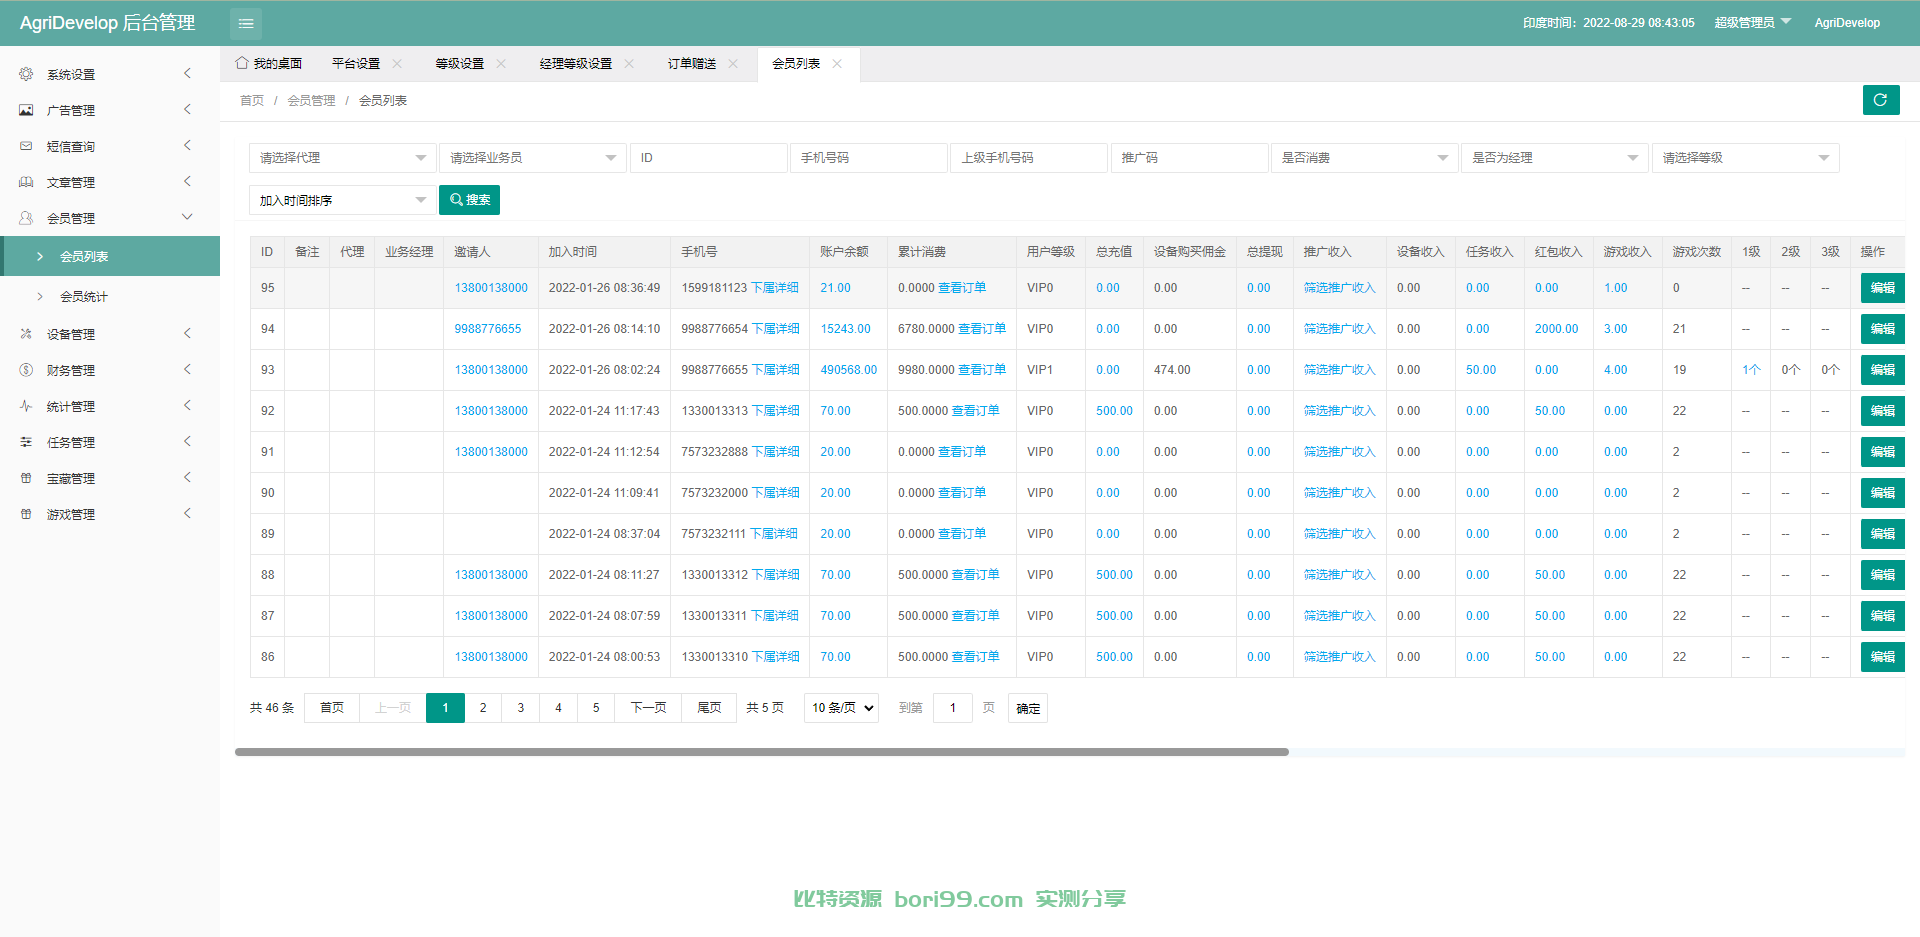Click the 推广码 input field
This screenshot has width=1920, height=937.
[1189, 158]
